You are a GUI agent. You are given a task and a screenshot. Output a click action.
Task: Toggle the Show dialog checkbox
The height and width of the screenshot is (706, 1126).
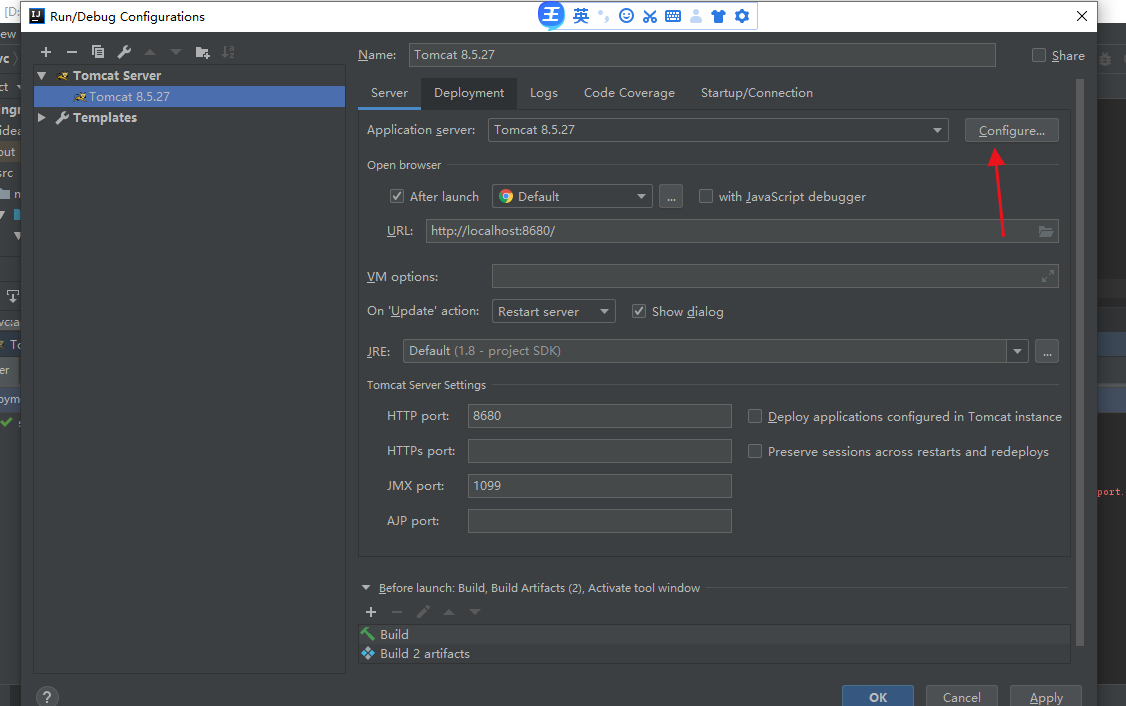click(x=638, y=311)
